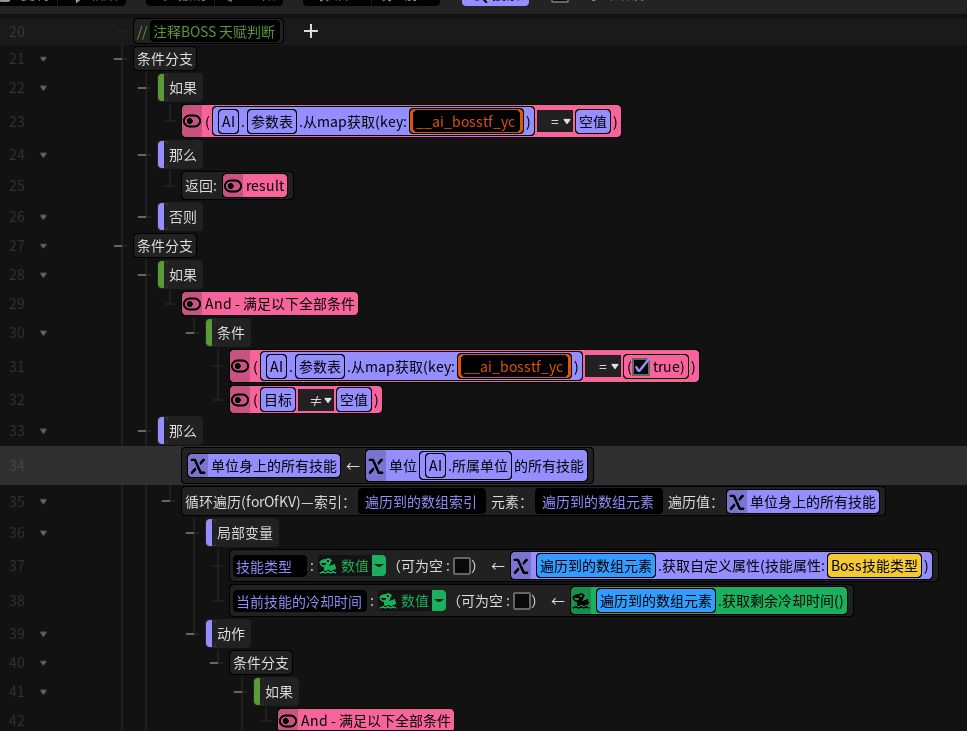
Task: Select the 参数表 token on line 23
Action: pyautogui.click(x=271, y=122)
